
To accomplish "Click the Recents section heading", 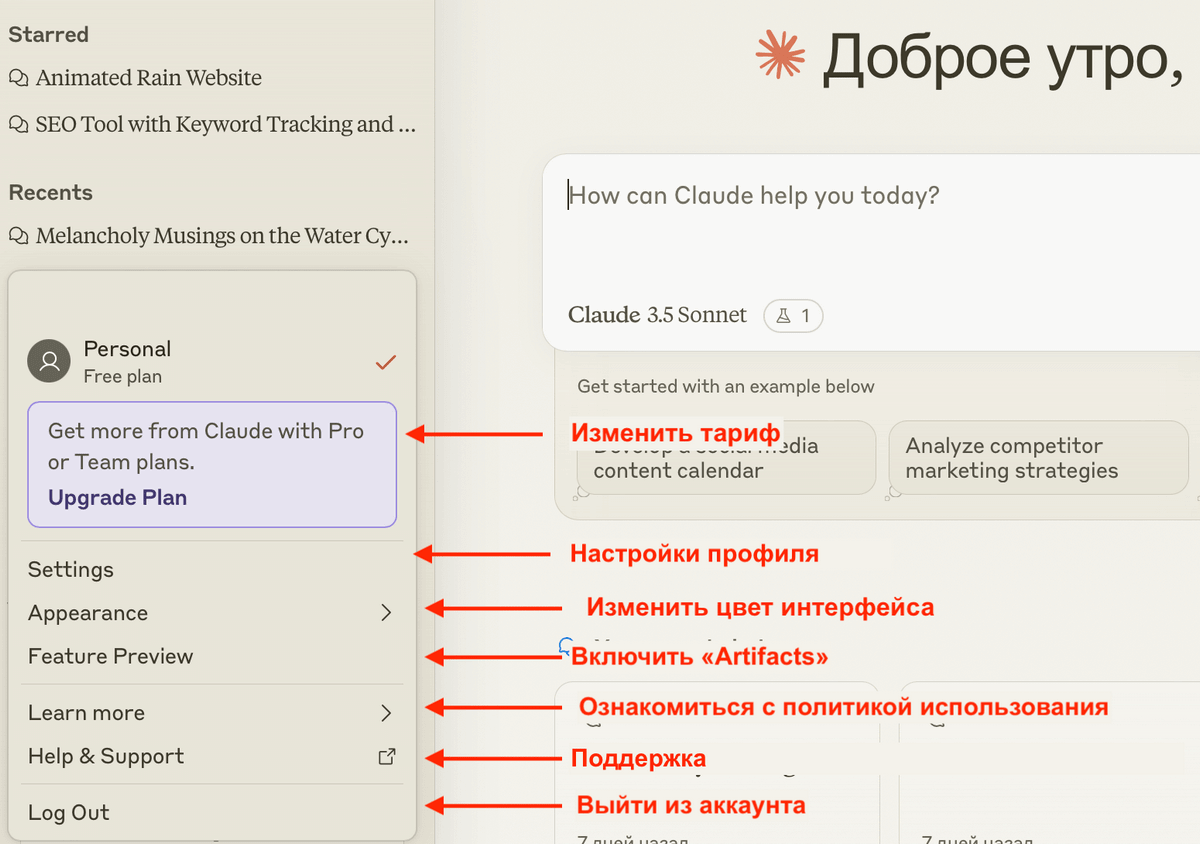I will click(50, 192).
